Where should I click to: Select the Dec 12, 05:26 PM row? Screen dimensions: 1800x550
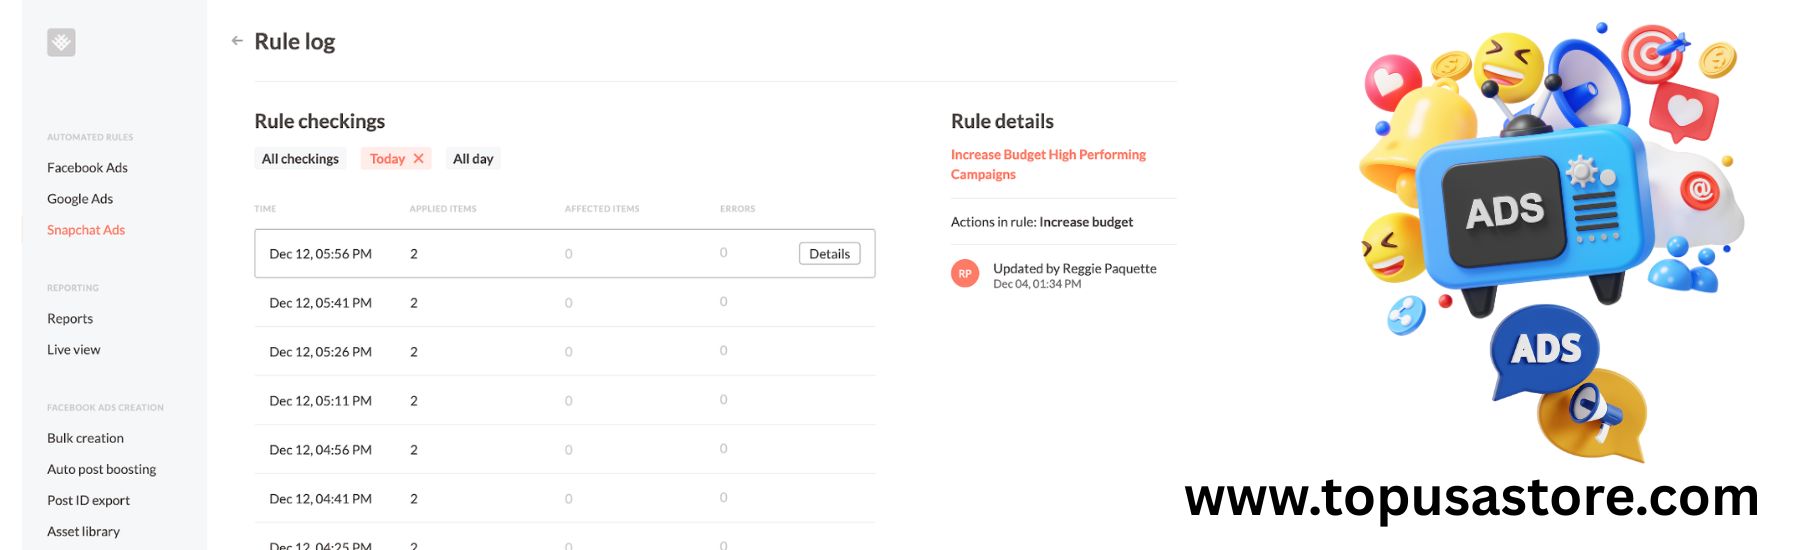[x=565, y=351]
